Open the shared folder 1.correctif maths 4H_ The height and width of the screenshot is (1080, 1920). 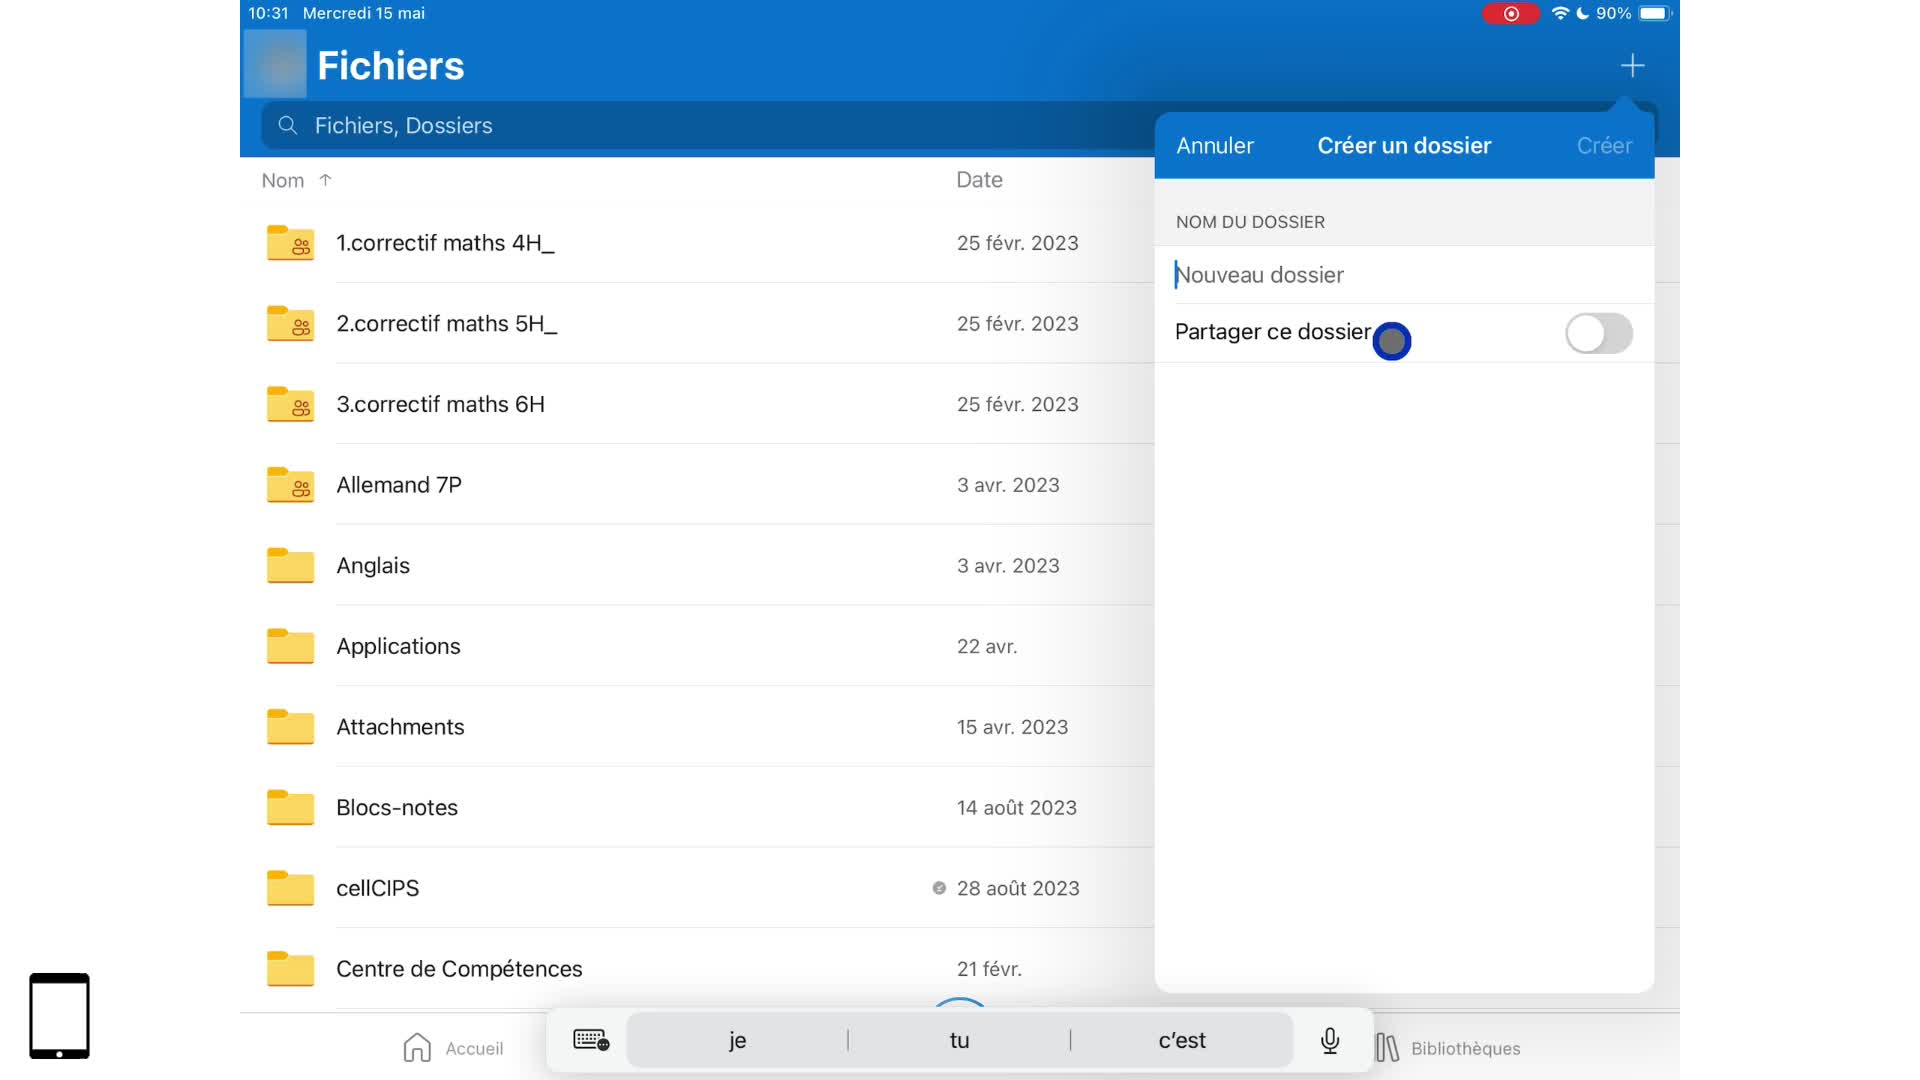445,243
